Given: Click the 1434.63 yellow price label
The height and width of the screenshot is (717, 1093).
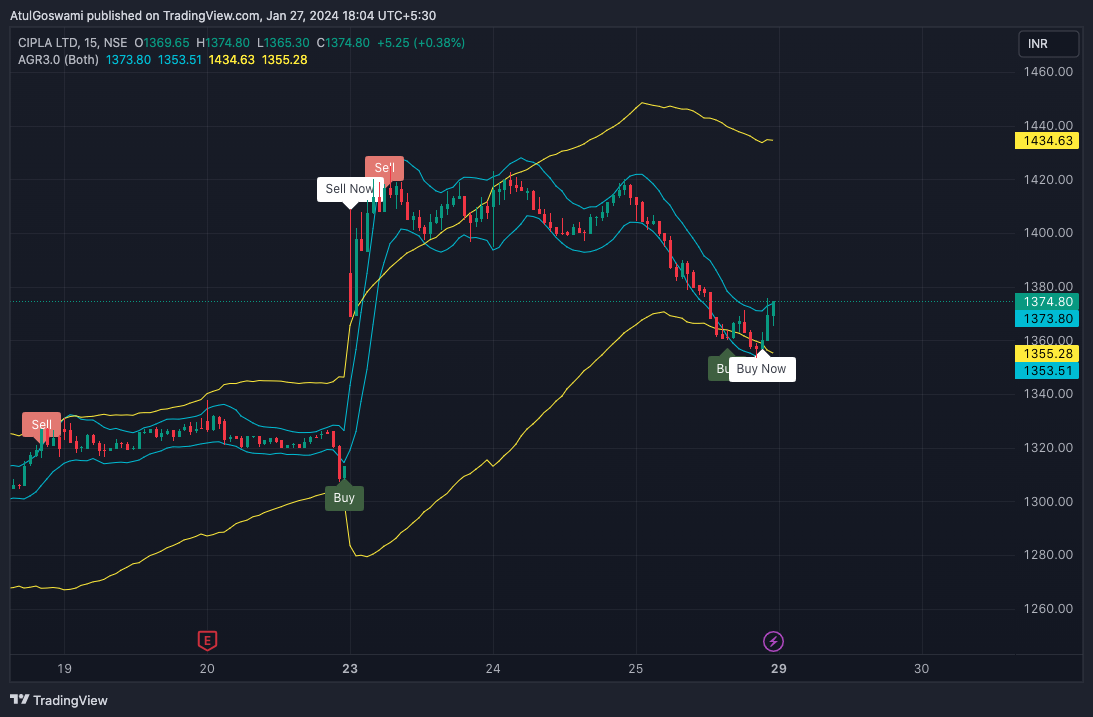Looking at the screenshot, I should coord(1047,141).
